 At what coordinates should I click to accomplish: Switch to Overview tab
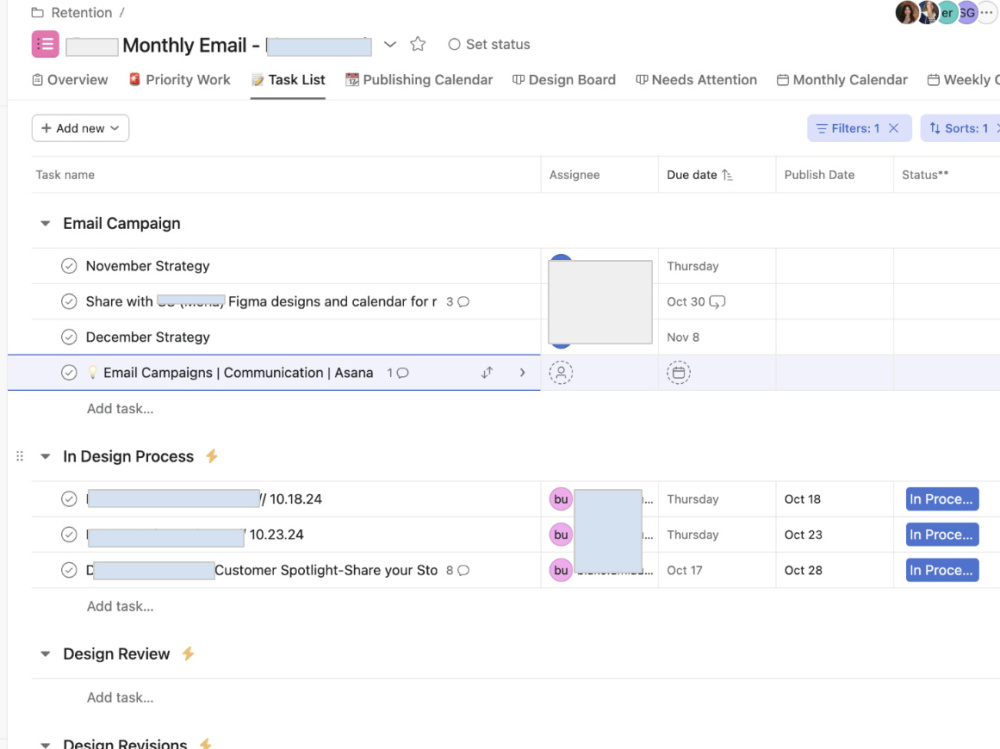tap(70, 80)
